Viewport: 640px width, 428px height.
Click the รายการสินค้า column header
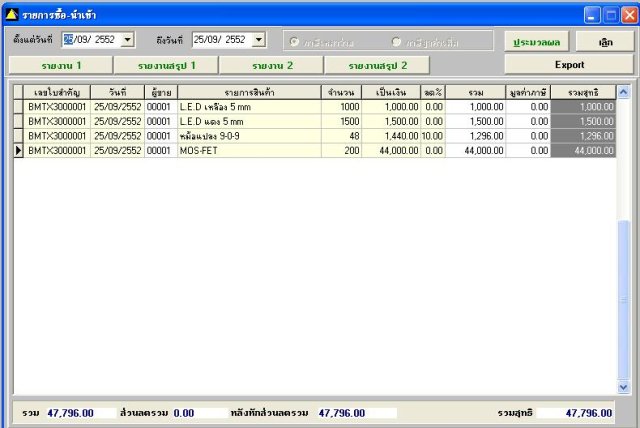249,93
